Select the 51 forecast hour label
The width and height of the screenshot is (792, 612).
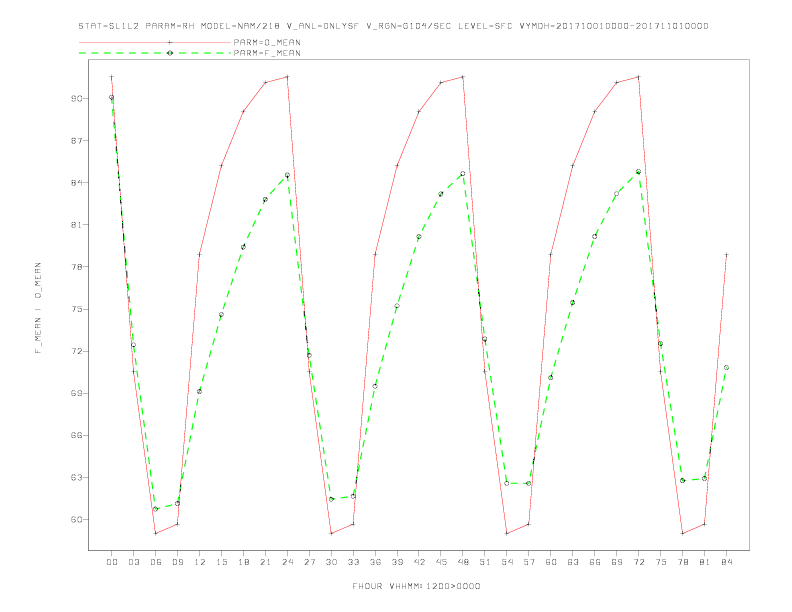click(485, 562)
